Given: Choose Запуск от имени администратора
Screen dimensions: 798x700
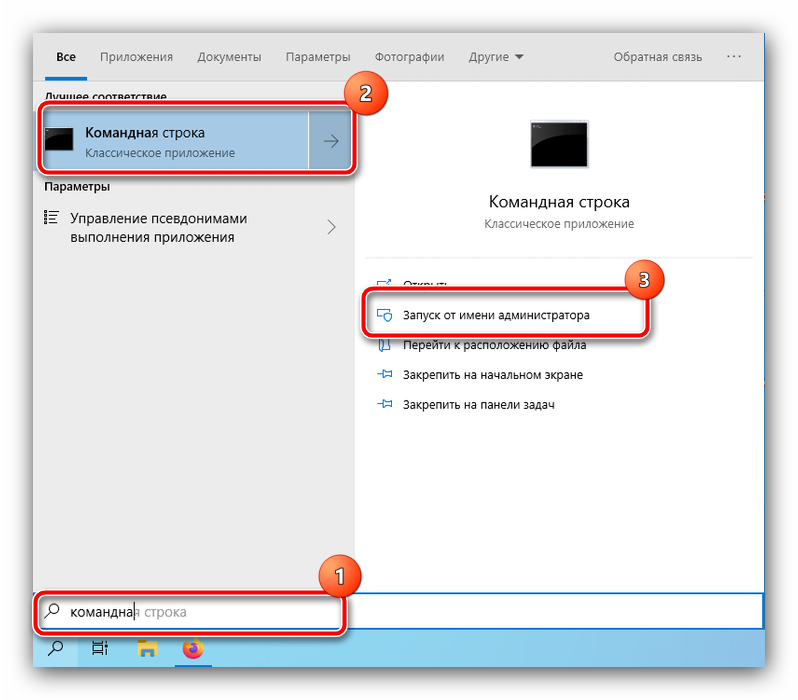Looking at the screenshot, I should (496, 315).
